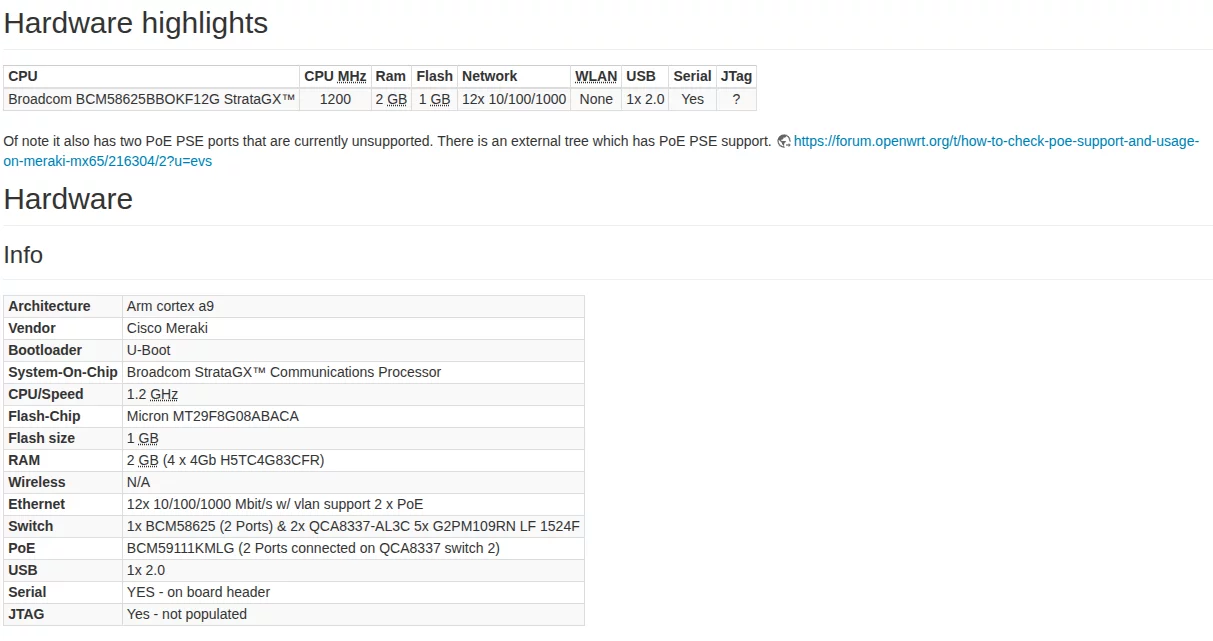
Task: Click the globe icon before the forum link
Action: click(x=784, y=142)
